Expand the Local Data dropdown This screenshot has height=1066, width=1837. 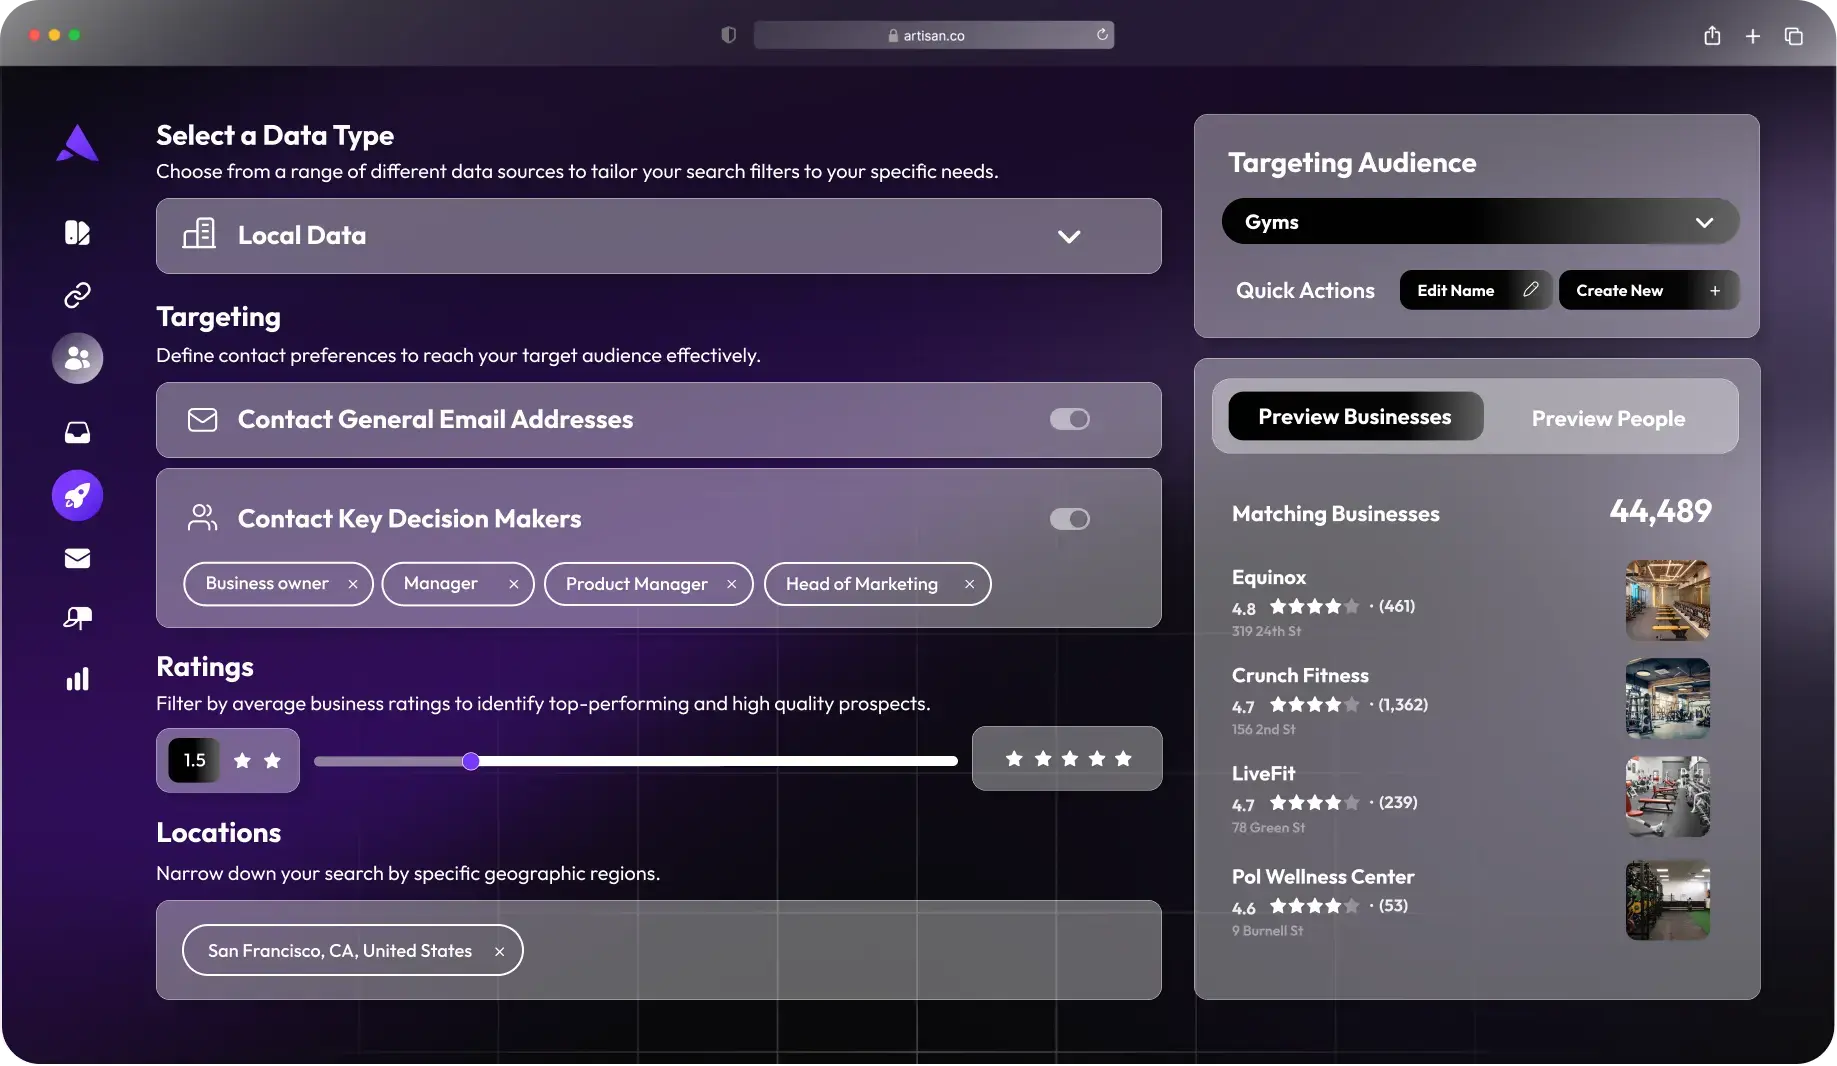(x=1068, y=237)
